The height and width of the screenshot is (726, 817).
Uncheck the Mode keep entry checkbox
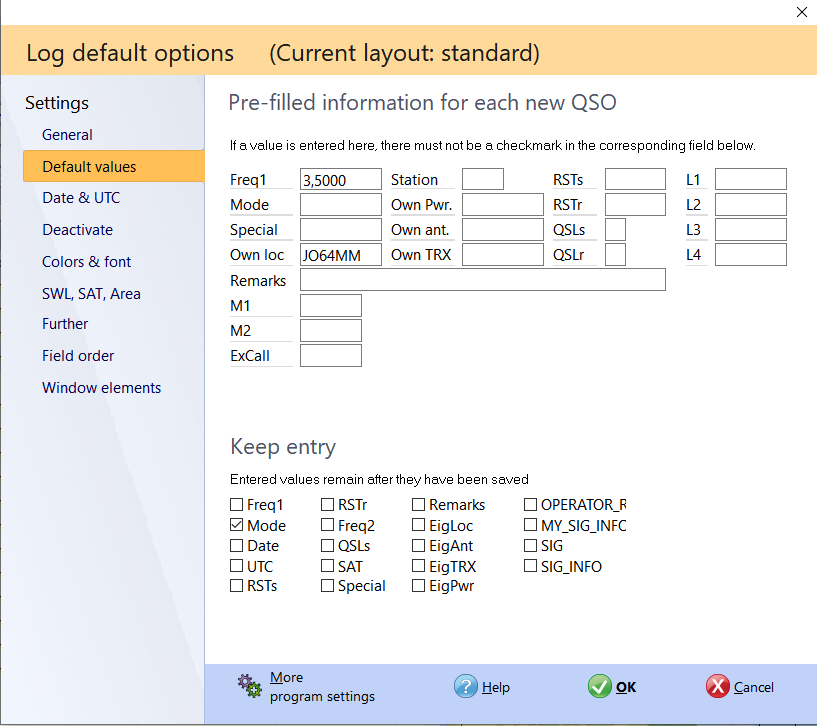click(x=237, y=525)
